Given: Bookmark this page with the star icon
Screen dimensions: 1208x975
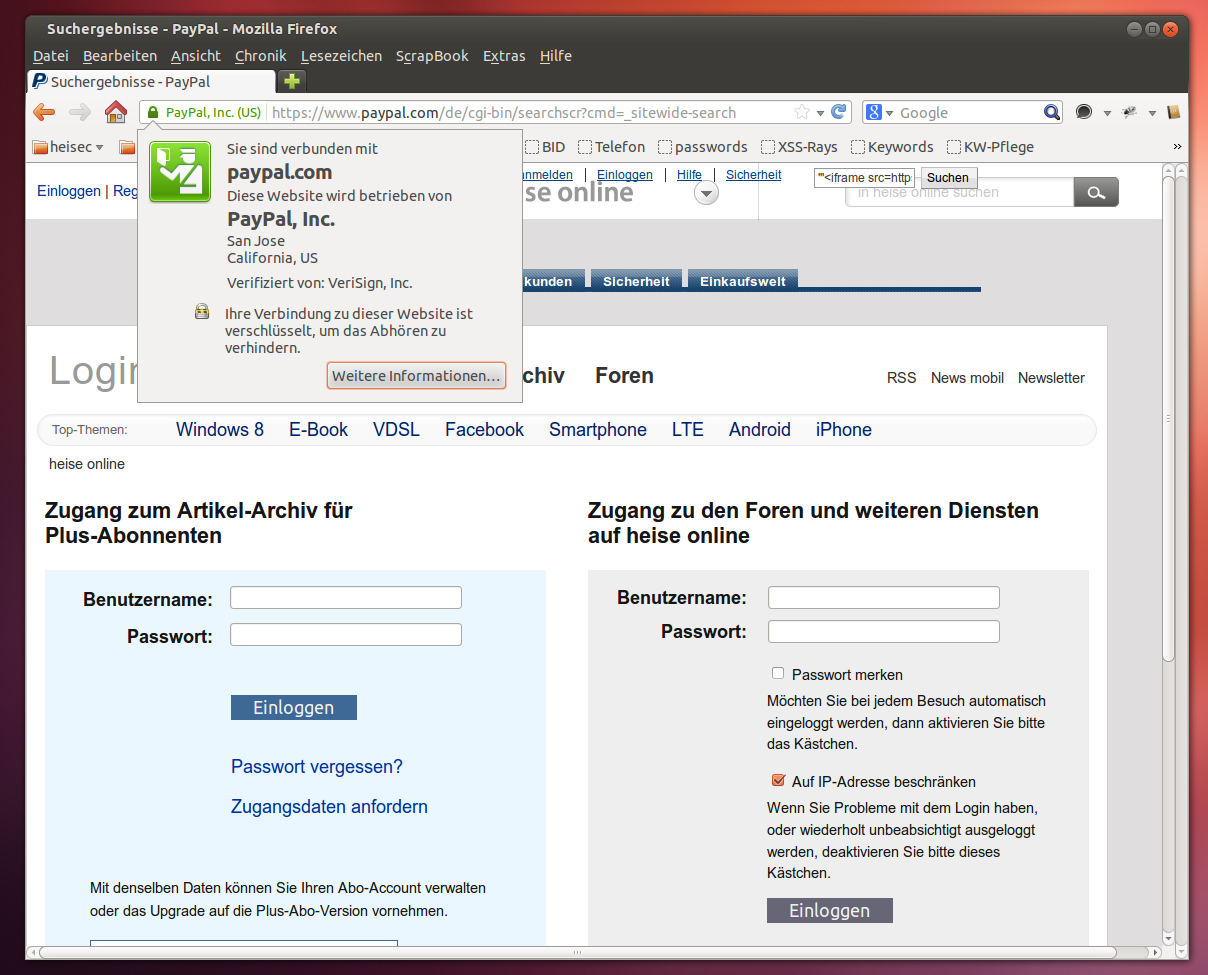Looking at the screenshot, I should pyautogui.click(x=801, y=113).
